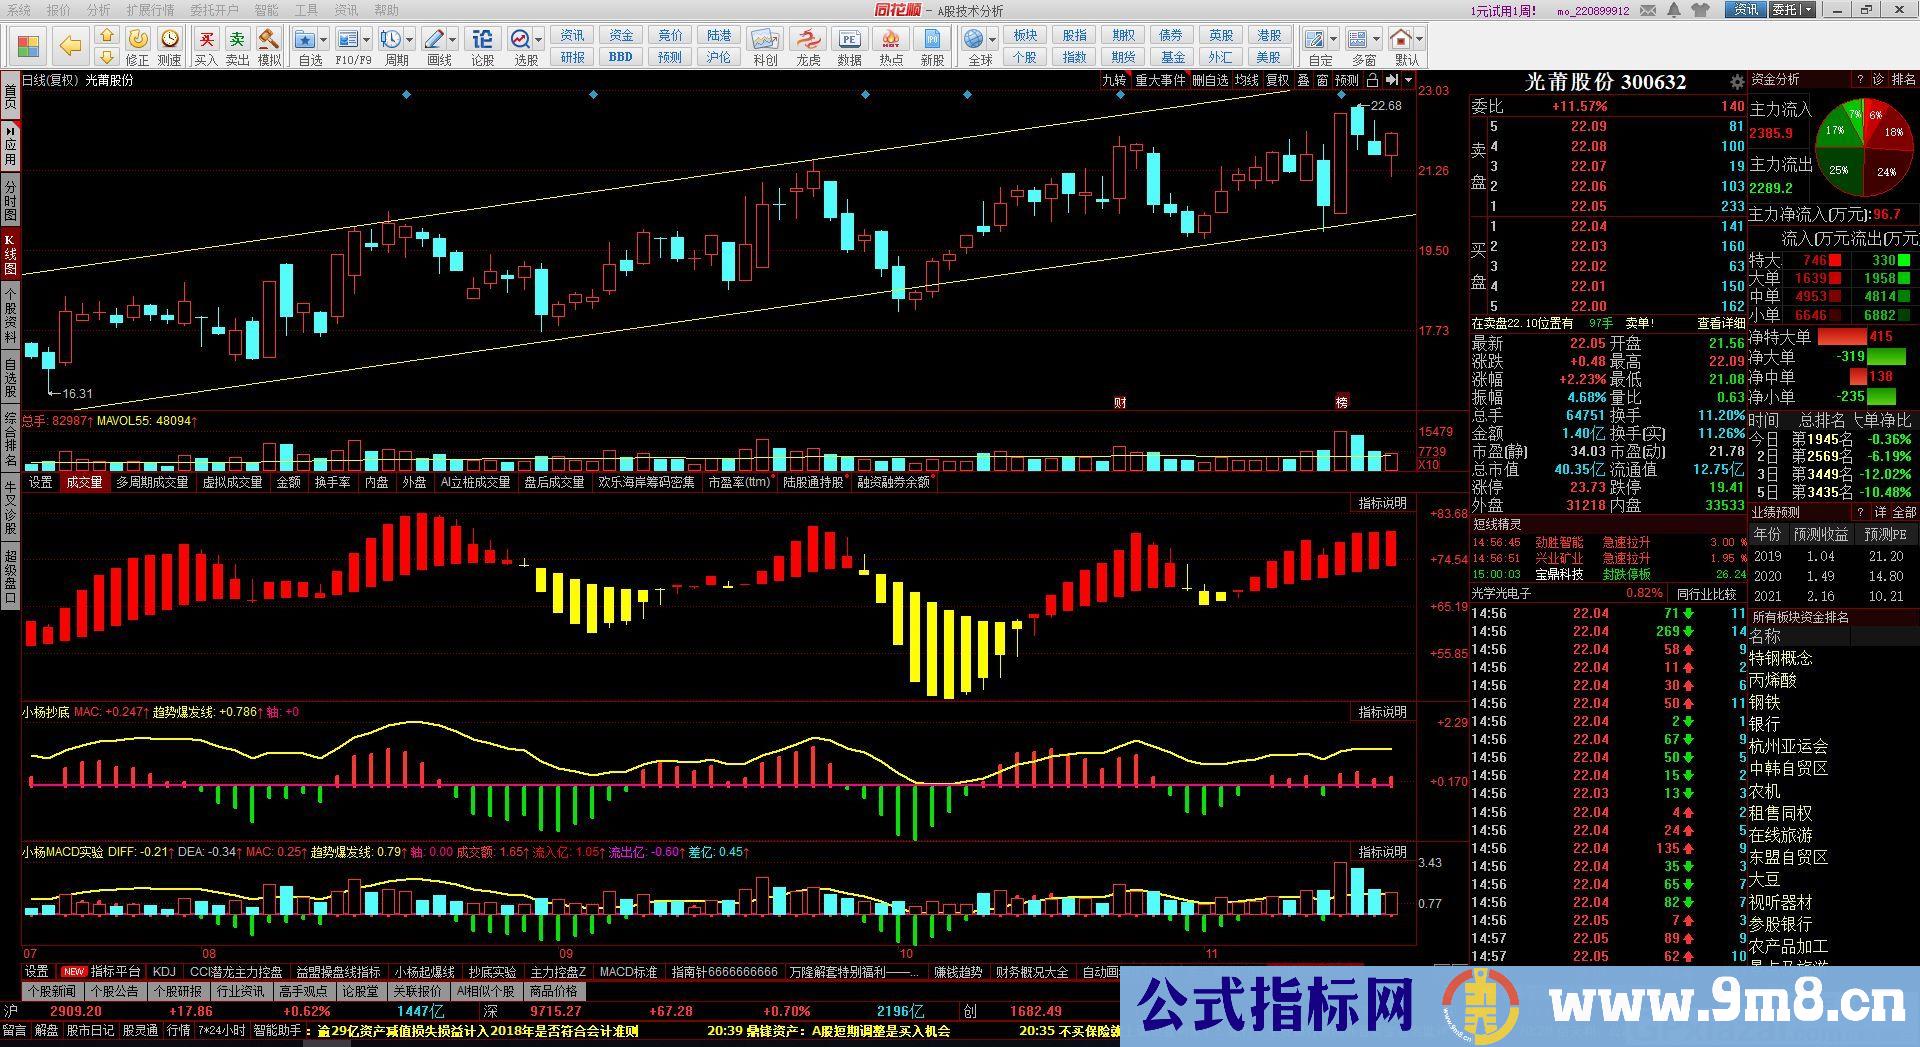Image resolution: width=1920 pixels, height=1047 pixels.
Task: Open settings gear beside 光莆股份 title
Action: point(1737,82)
